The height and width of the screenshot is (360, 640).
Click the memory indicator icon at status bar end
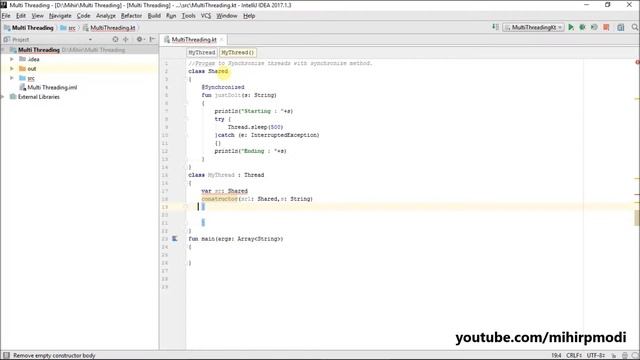(x=635, y=356)
